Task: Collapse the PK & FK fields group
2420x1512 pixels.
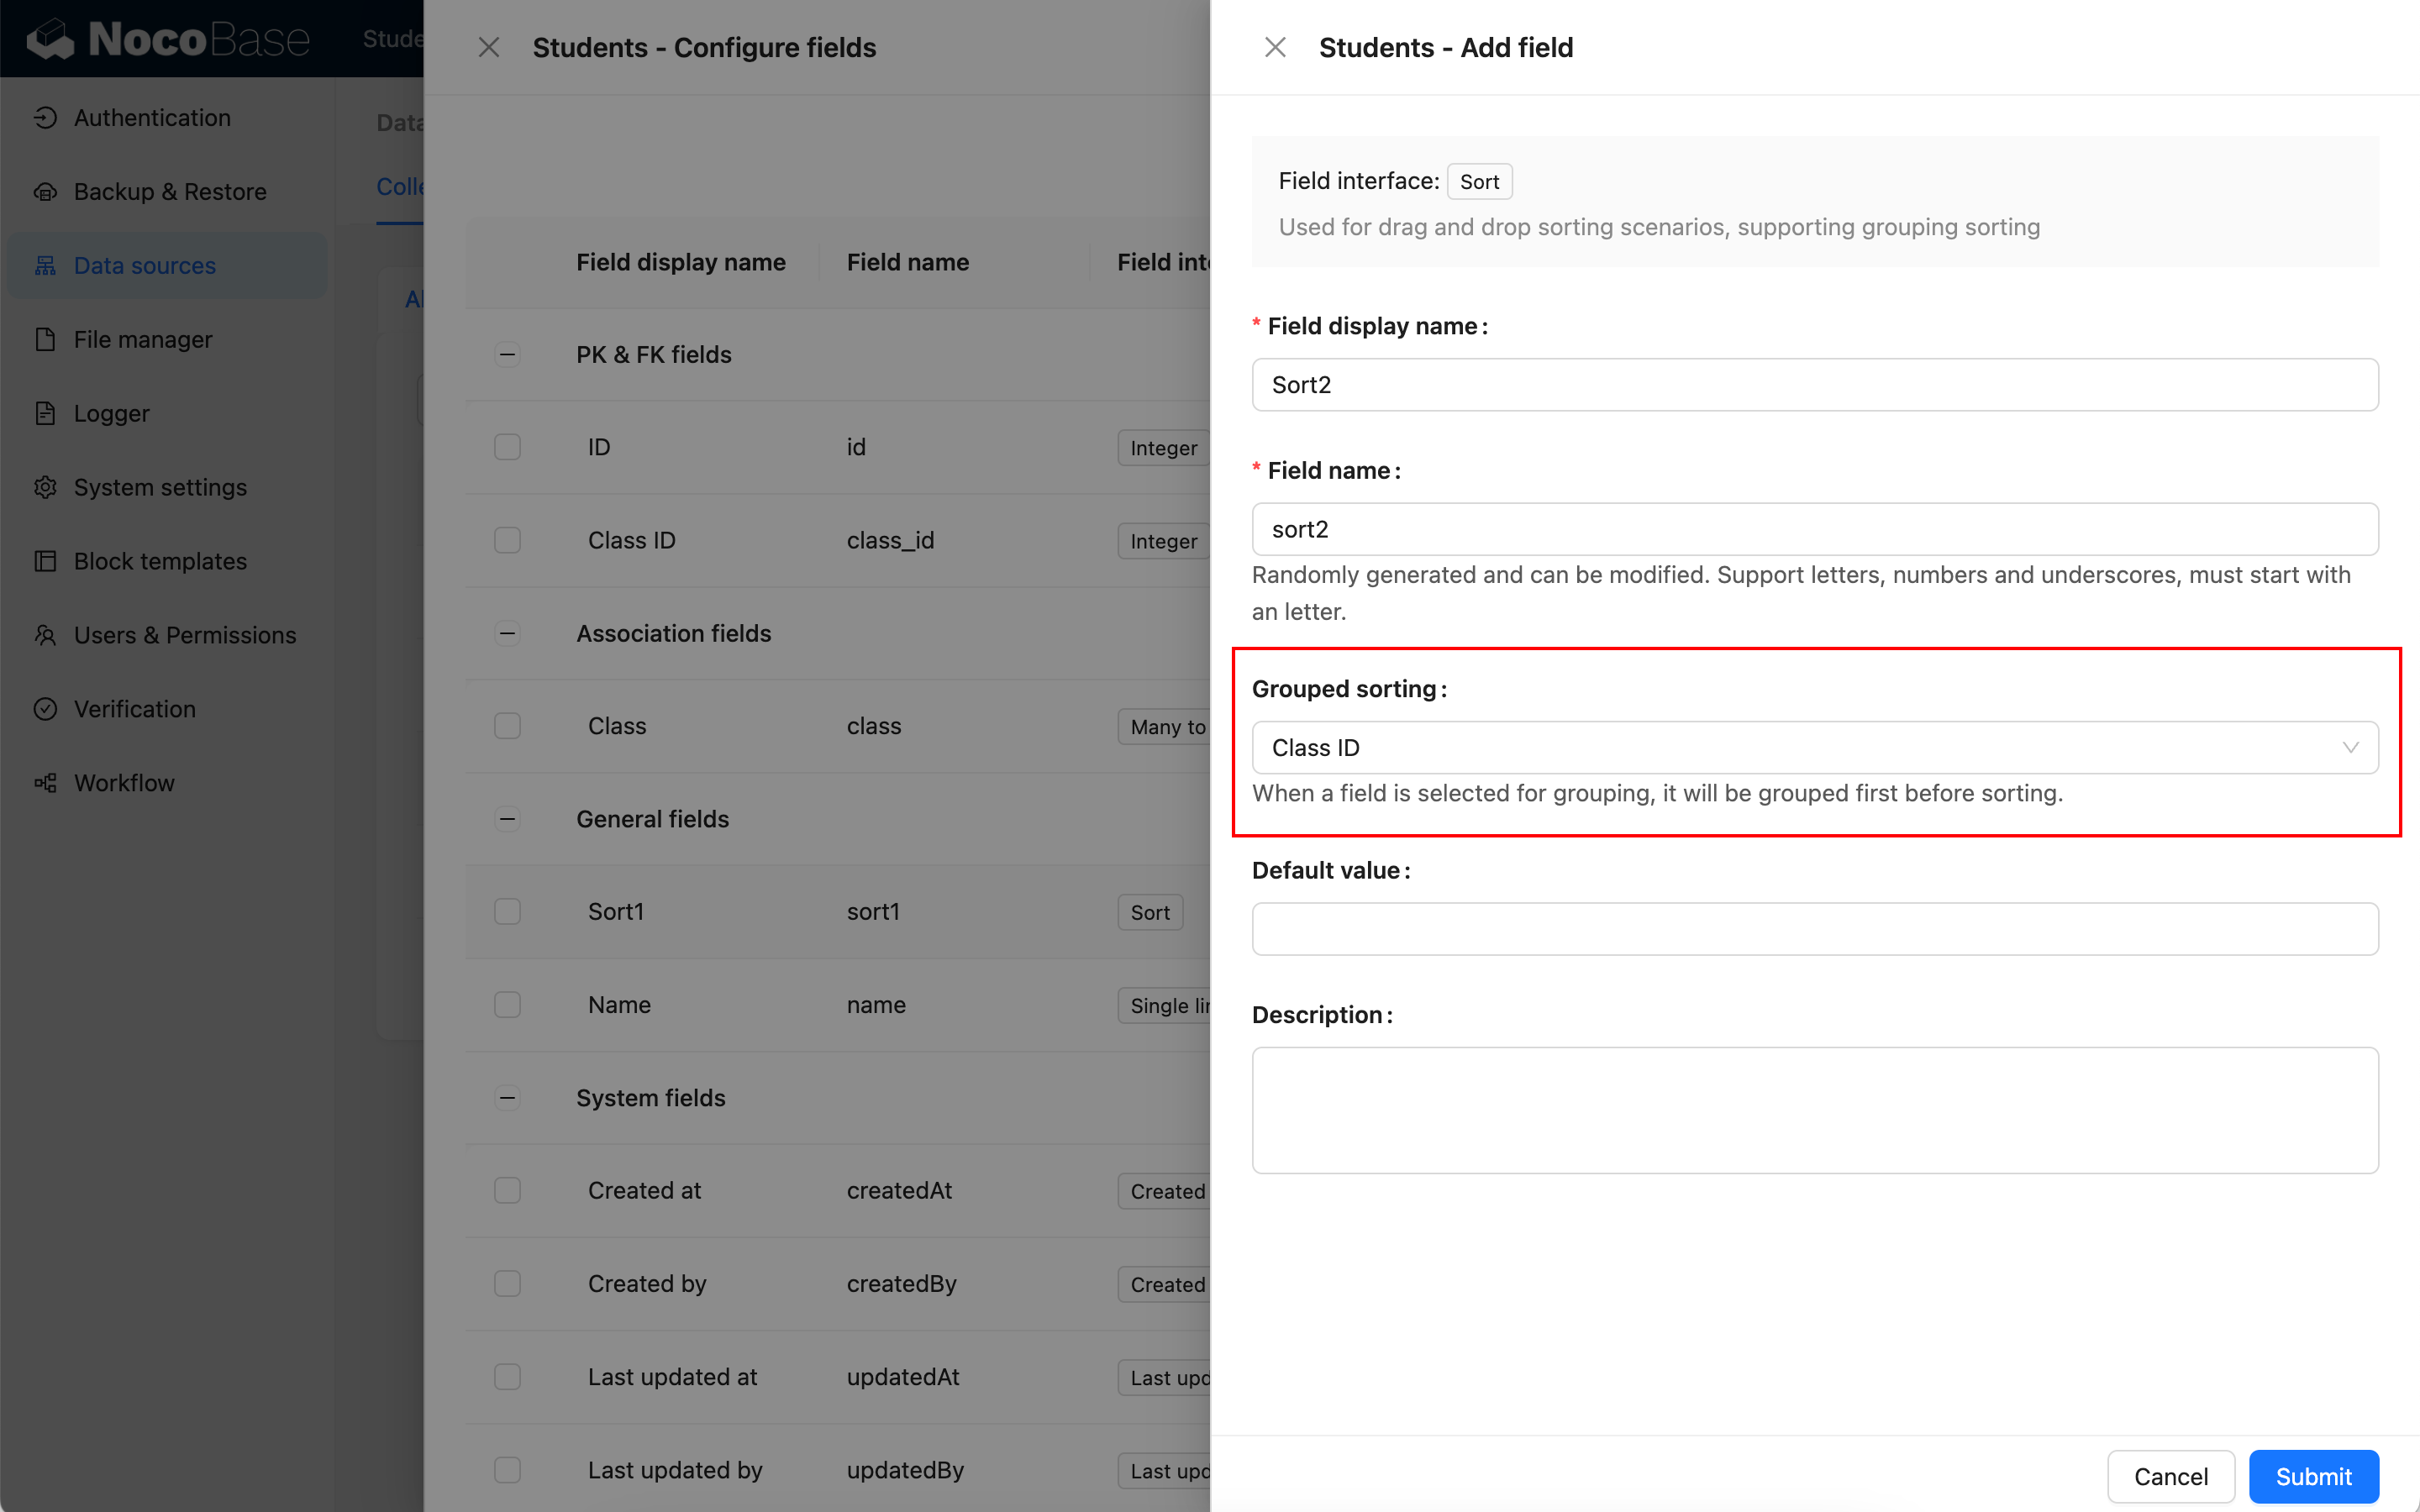Action: [508, 355]
